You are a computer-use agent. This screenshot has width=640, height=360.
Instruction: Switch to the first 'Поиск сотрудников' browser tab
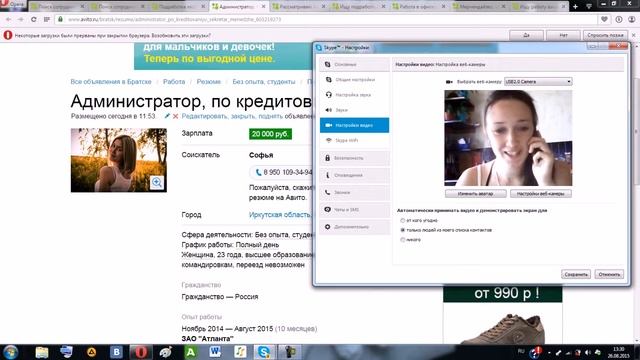[56, 6]
